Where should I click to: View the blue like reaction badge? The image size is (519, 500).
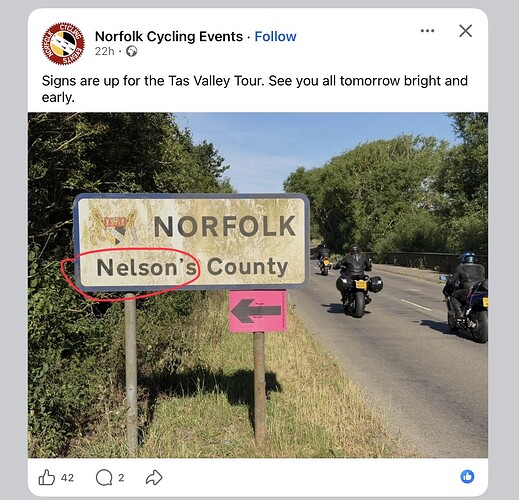467,477
